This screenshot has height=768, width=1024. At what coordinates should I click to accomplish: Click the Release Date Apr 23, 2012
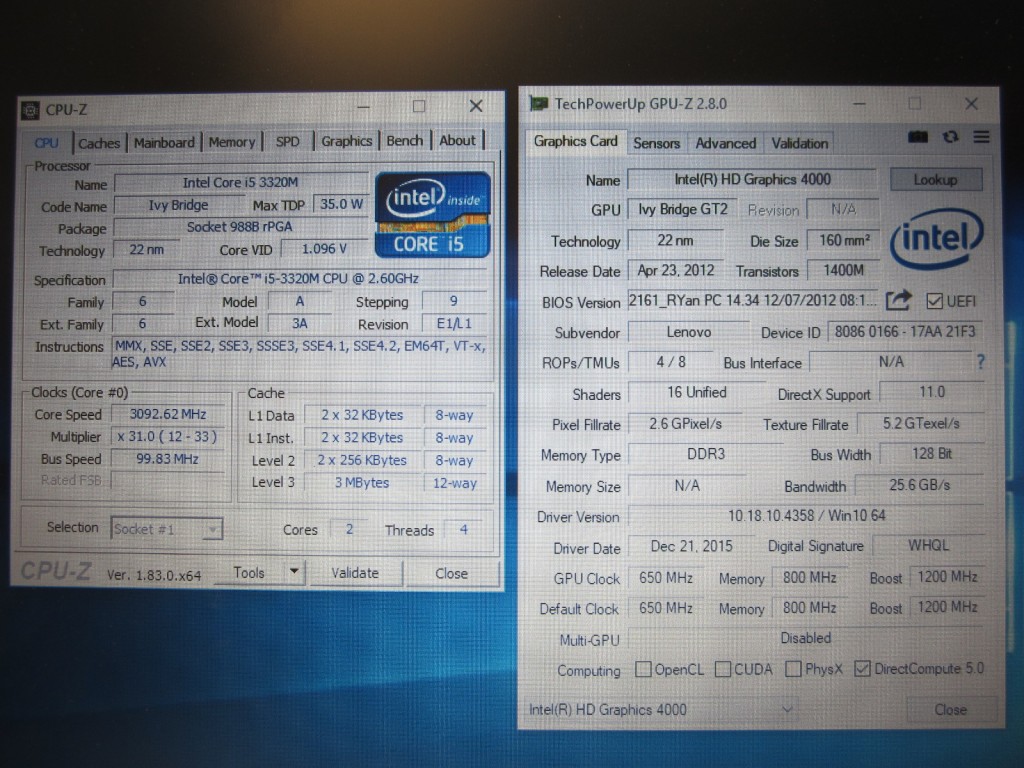(x=676, y=270)
